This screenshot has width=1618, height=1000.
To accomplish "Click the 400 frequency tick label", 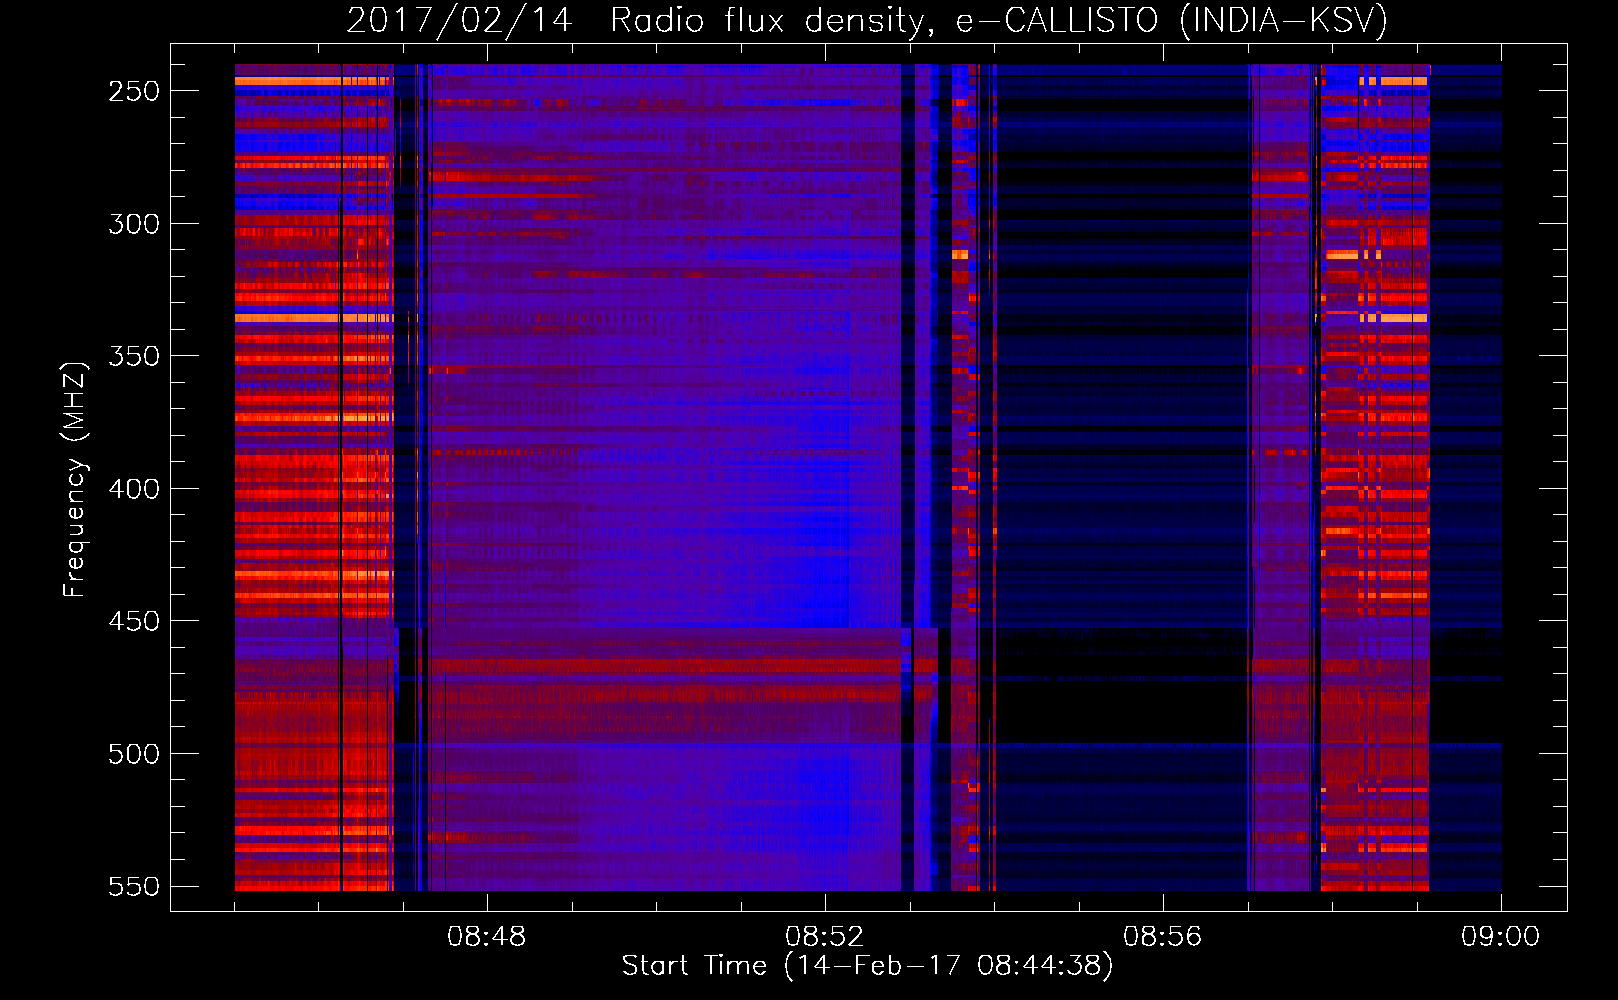I will coord(134,489).
